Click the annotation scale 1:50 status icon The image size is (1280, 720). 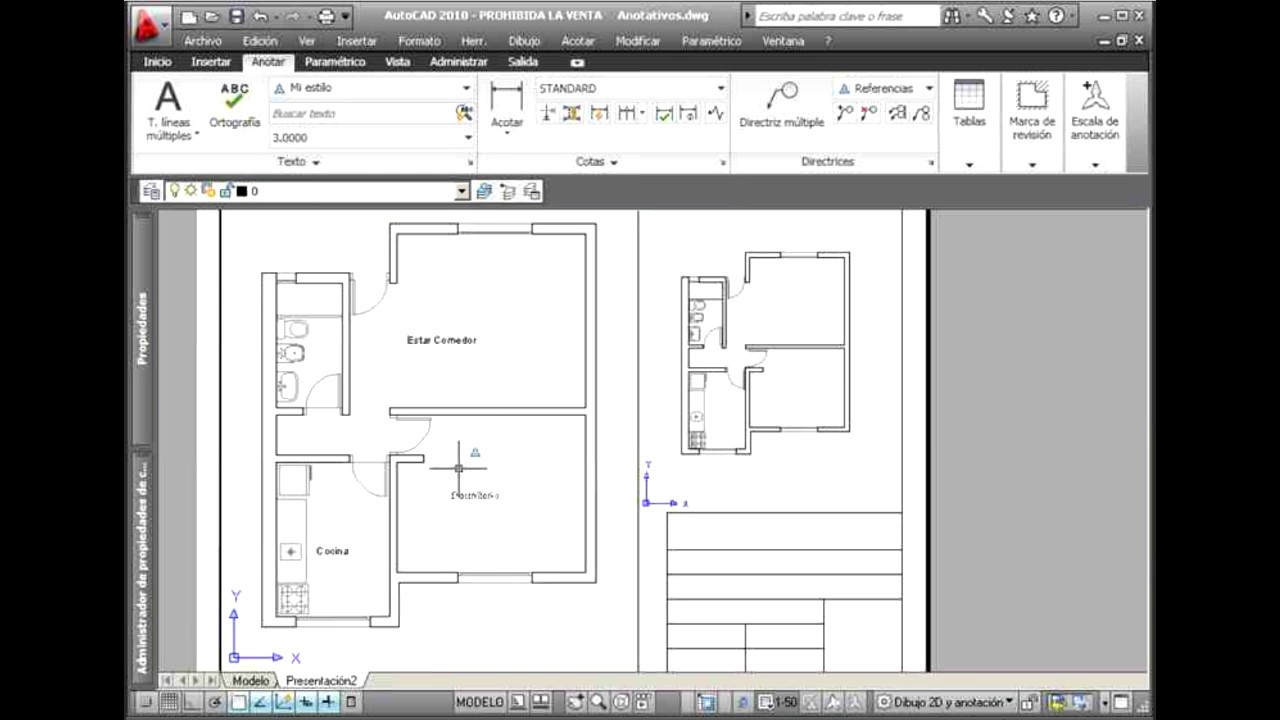click(x=777, y=702)
